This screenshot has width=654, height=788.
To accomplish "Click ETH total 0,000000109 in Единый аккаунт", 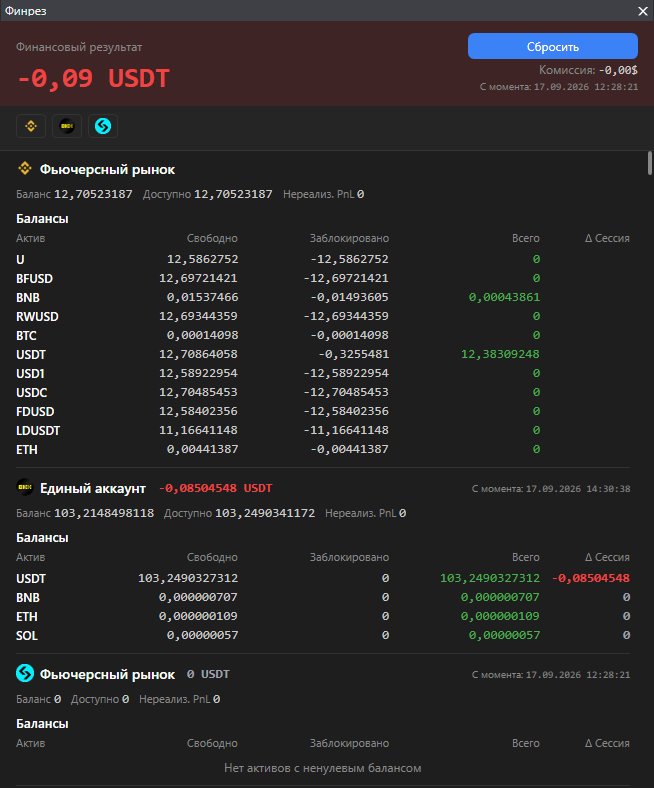I will [x=500, y=617].
